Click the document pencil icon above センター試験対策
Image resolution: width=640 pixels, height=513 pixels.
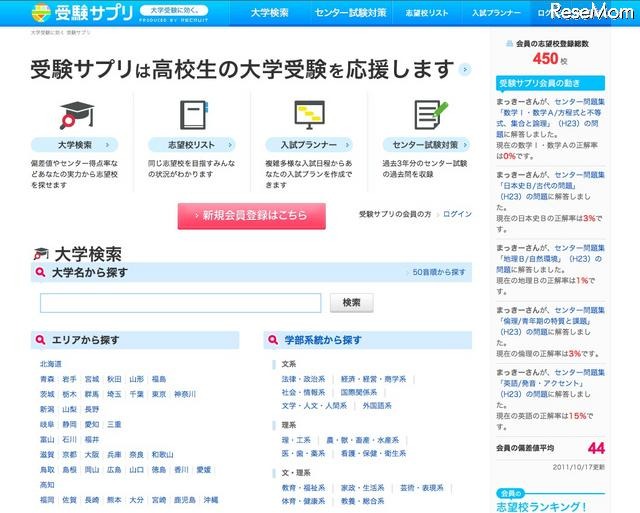pos(431,115)
